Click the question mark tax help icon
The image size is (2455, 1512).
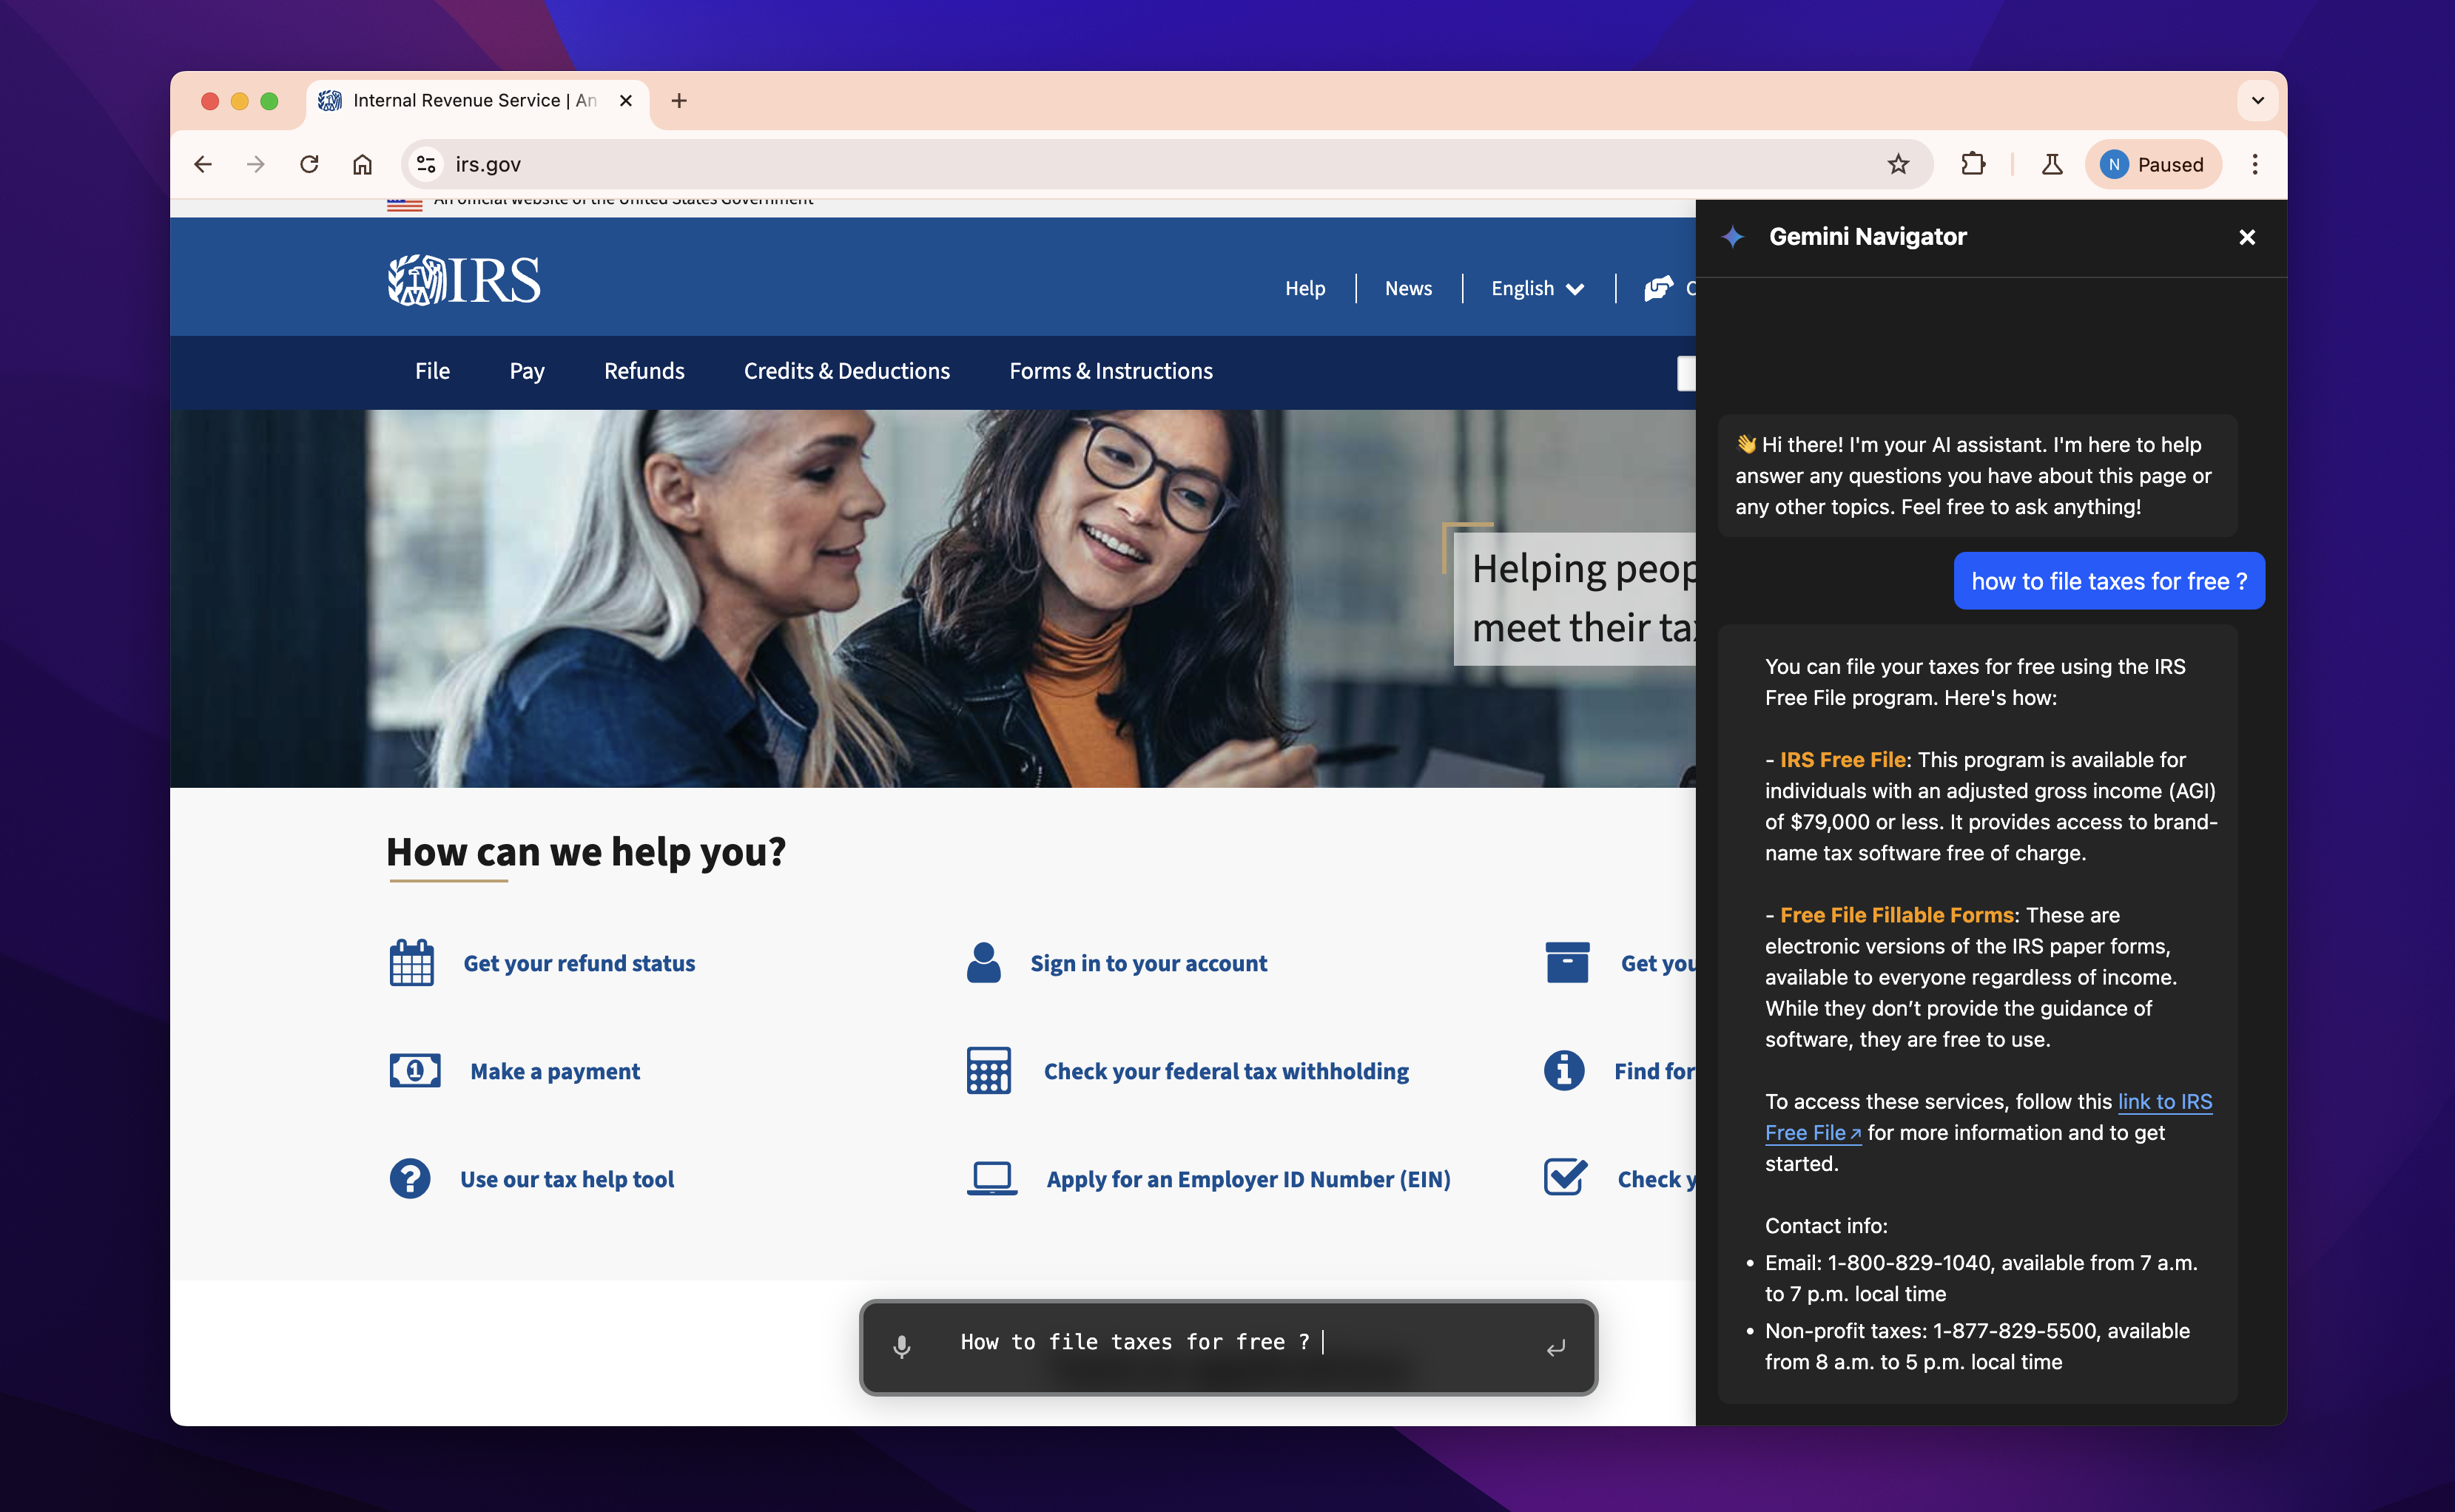[x=410, y=1179]
